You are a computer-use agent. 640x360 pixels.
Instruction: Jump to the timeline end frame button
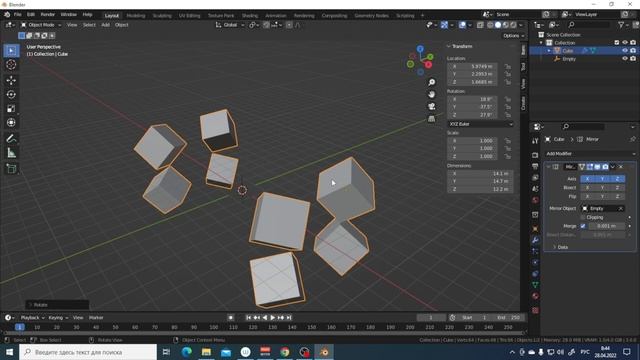tap(289, 318)
